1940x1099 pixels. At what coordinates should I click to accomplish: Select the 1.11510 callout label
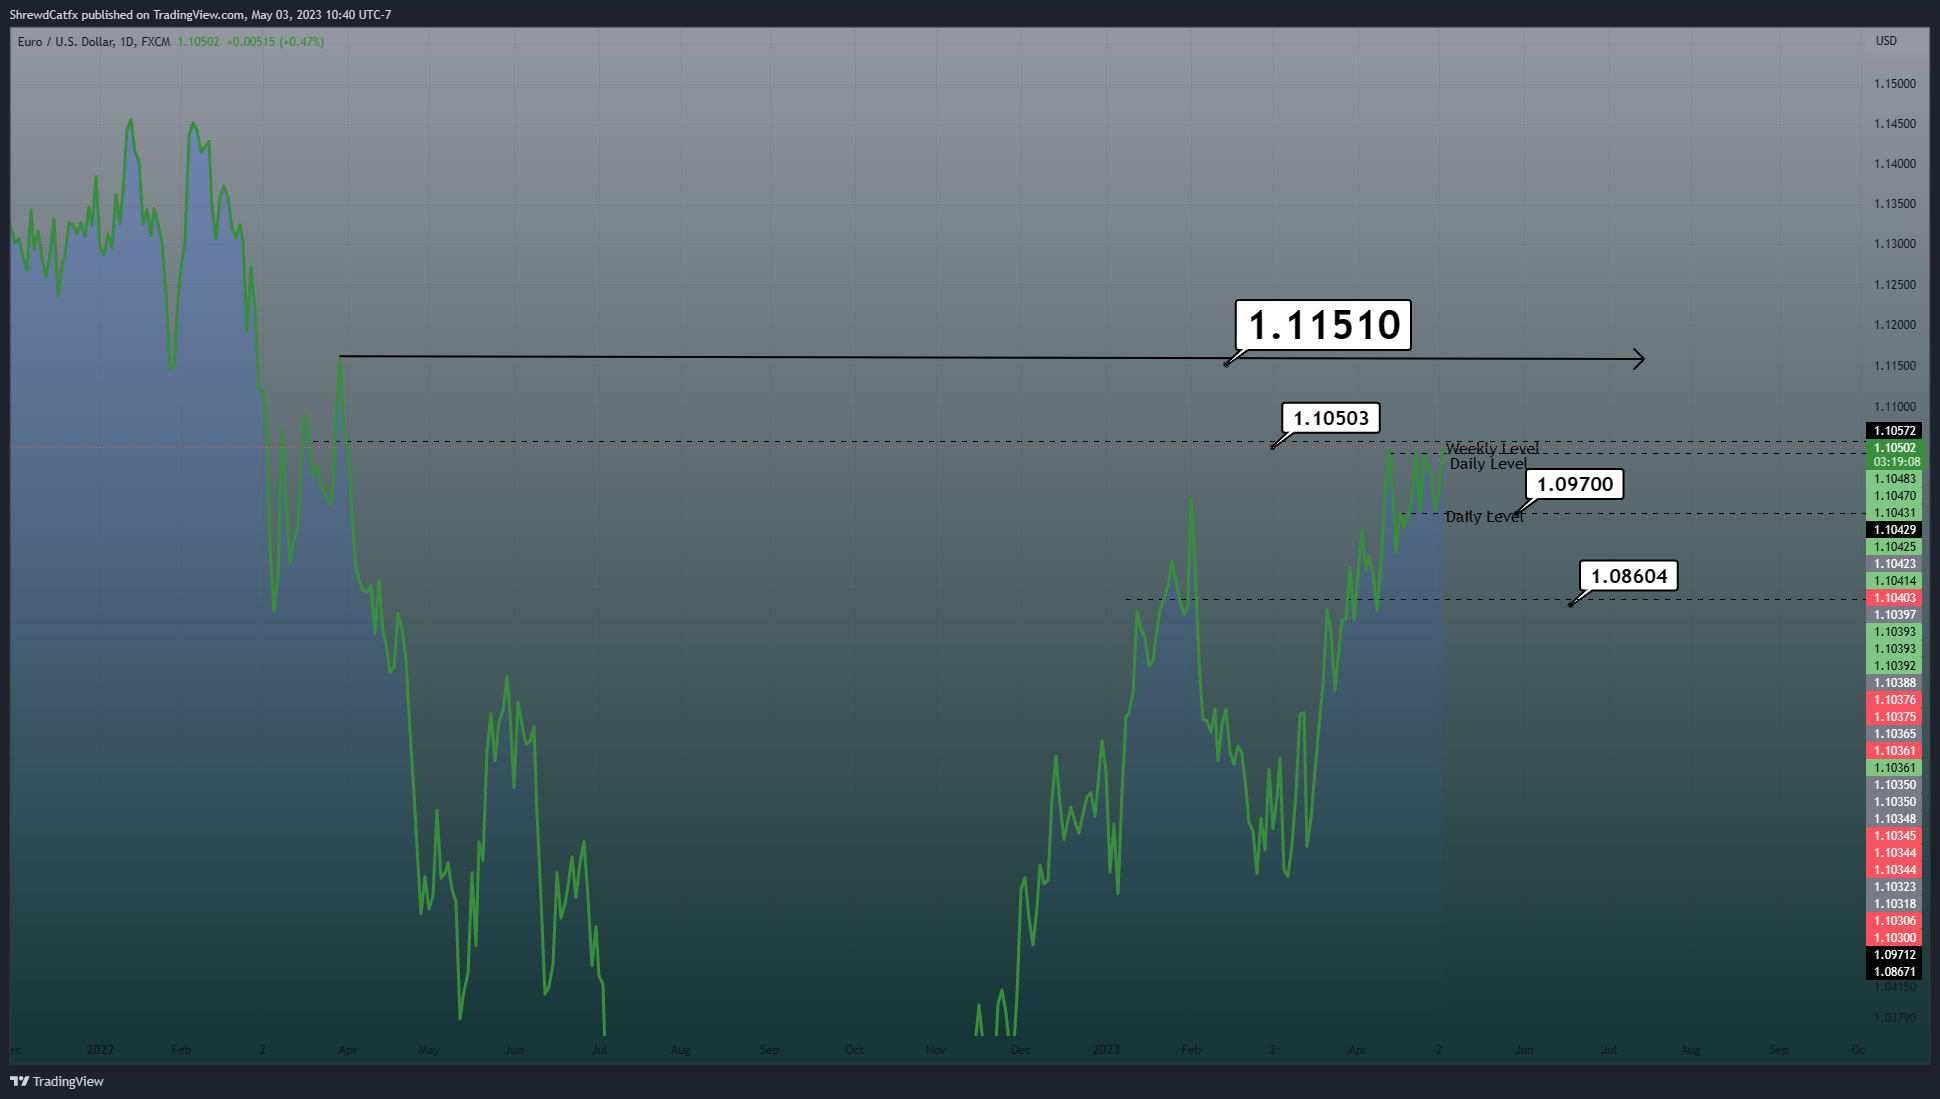pos(1323,325)
